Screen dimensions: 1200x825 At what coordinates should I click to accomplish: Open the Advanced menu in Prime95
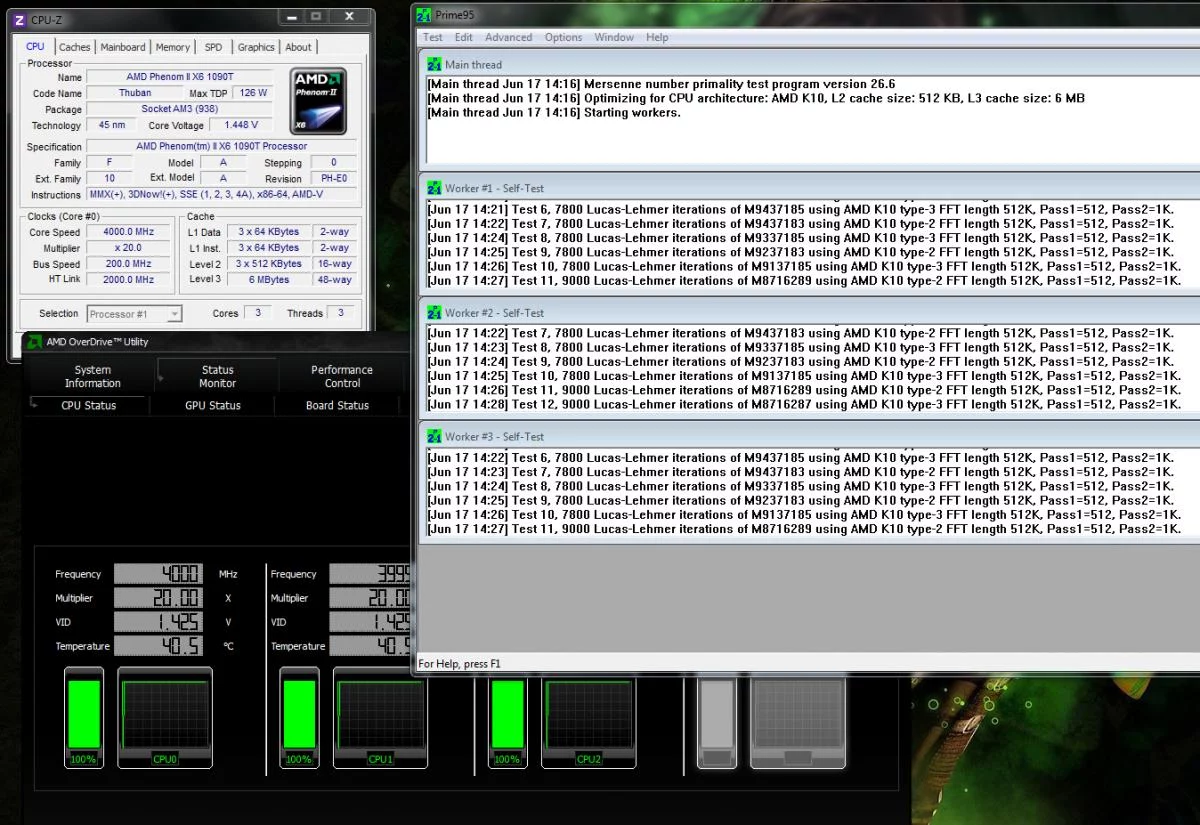pyautogui.click(x=509, y=37)
